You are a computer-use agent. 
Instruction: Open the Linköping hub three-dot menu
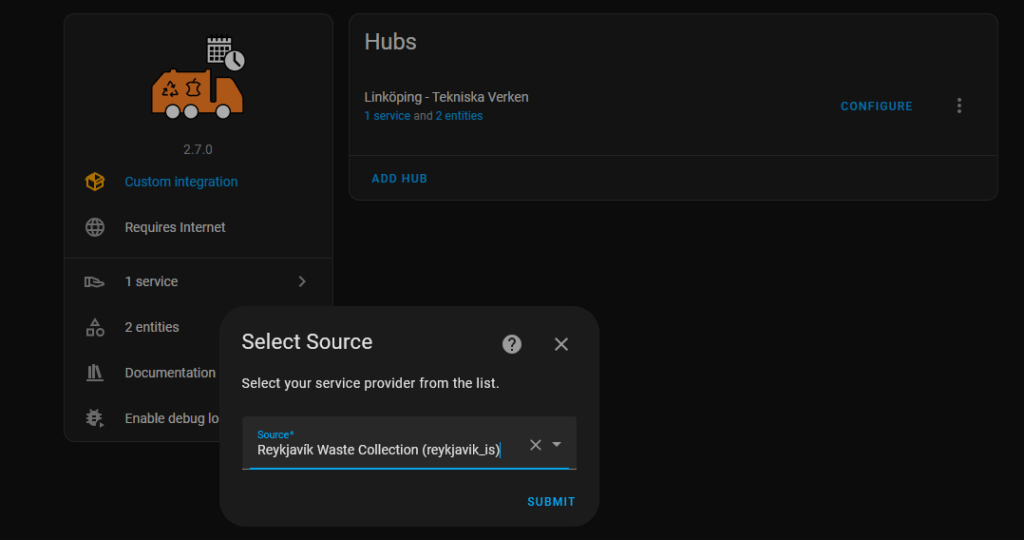959,106
